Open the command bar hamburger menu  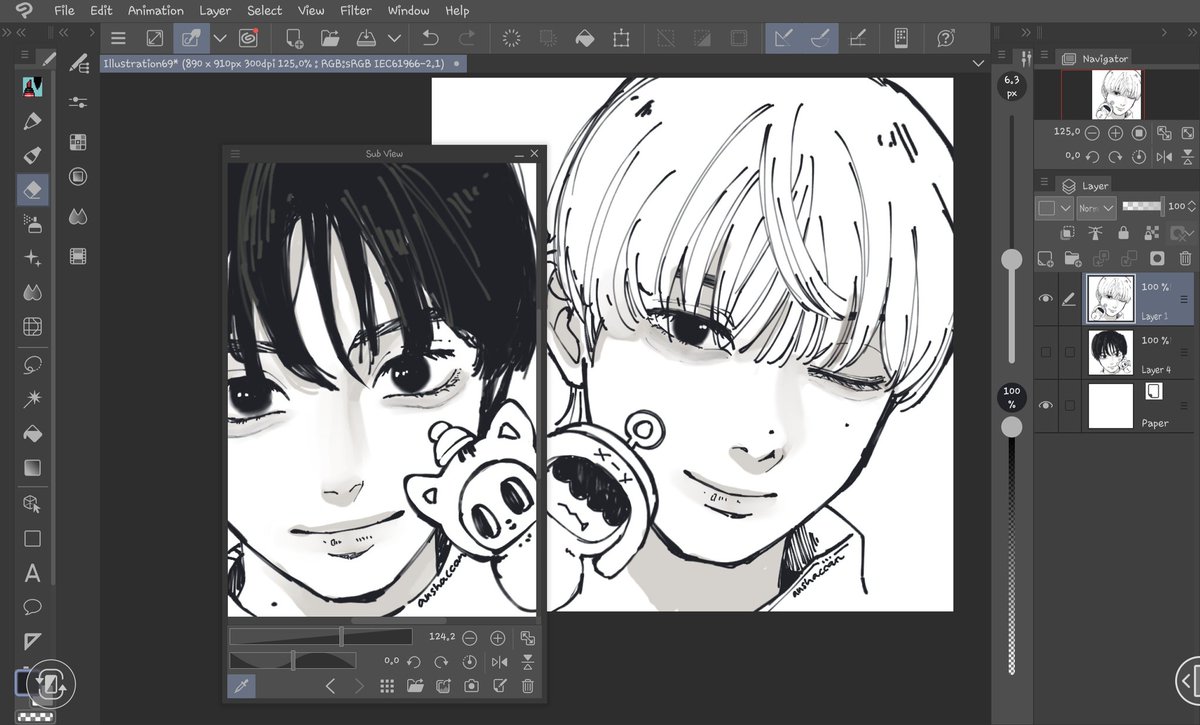(118, 38)
